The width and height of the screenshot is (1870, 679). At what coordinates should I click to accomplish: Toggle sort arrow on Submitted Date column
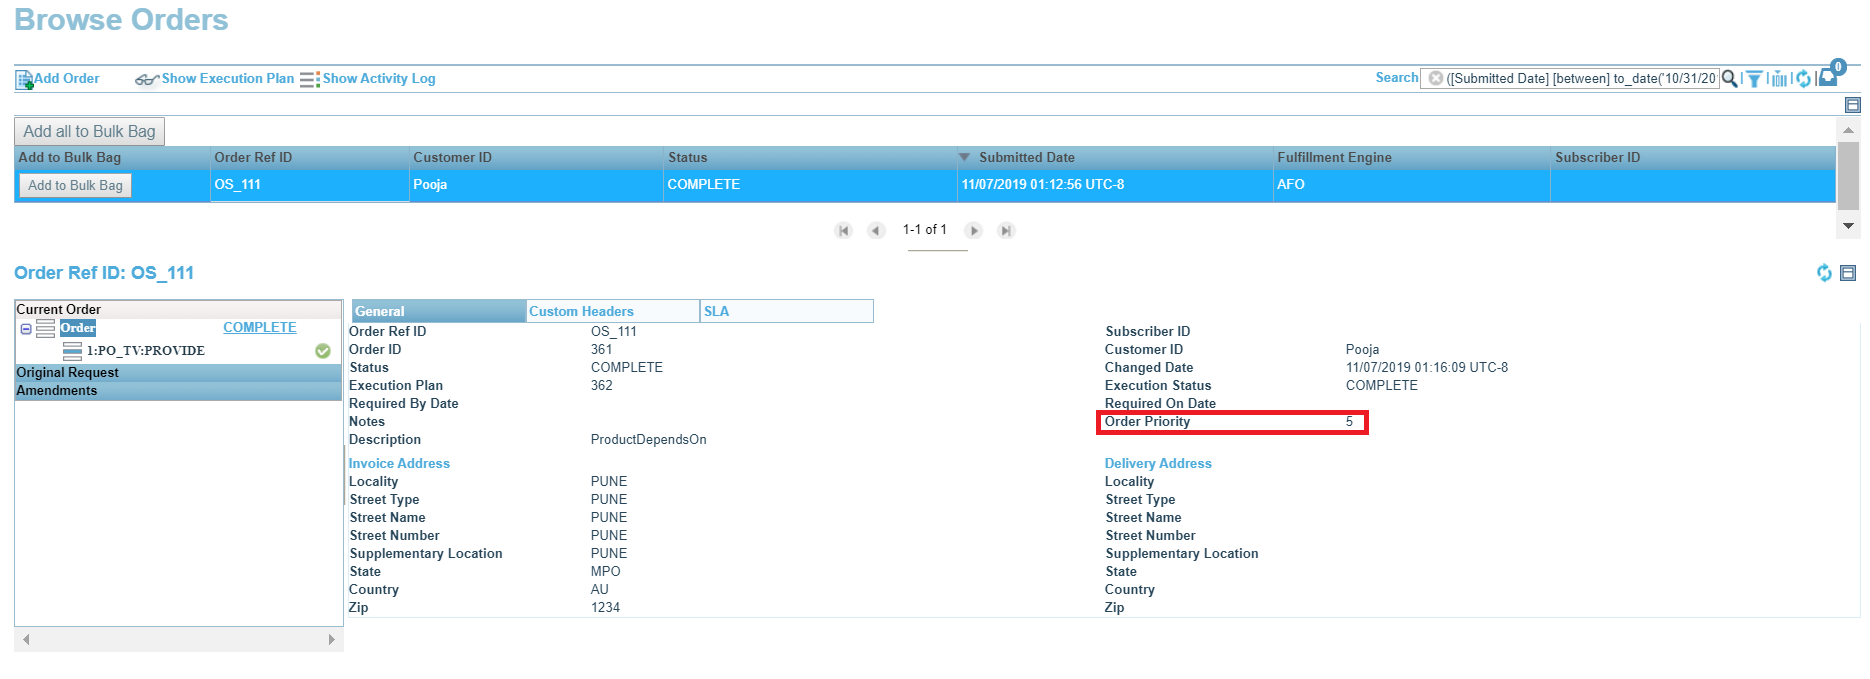pyautogui.click(x=965, y=157)
